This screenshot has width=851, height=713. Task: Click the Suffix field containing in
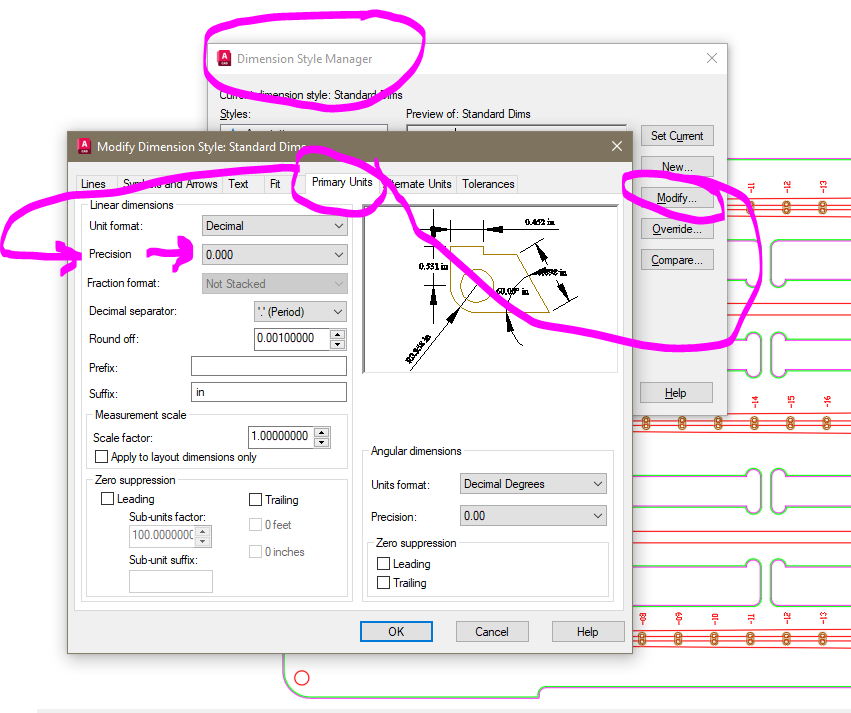tap(269, 392)
